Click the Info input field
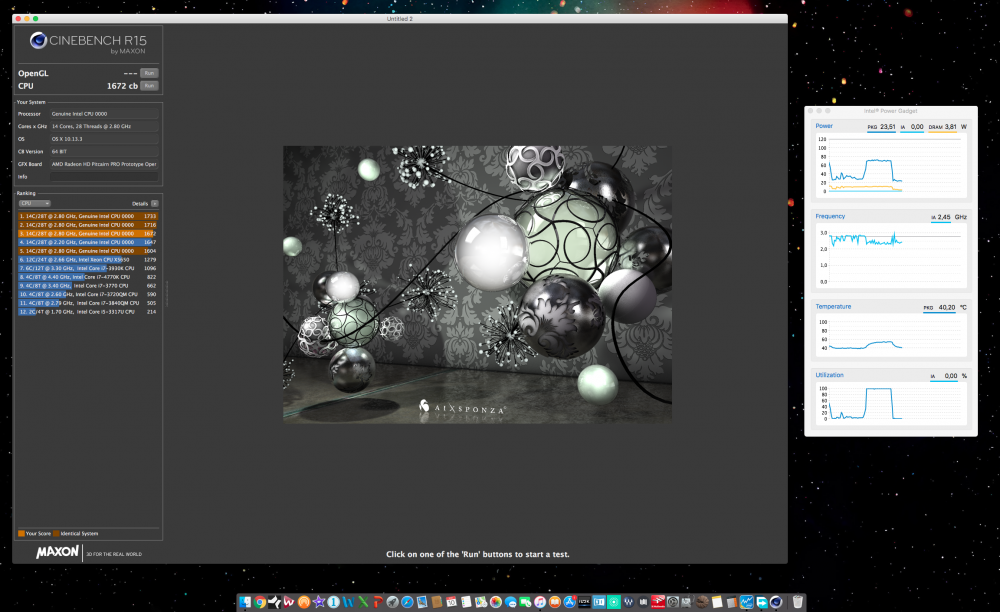Viewport: 1000px width, 612px height. pyautogui.click(x=104, y=177)
